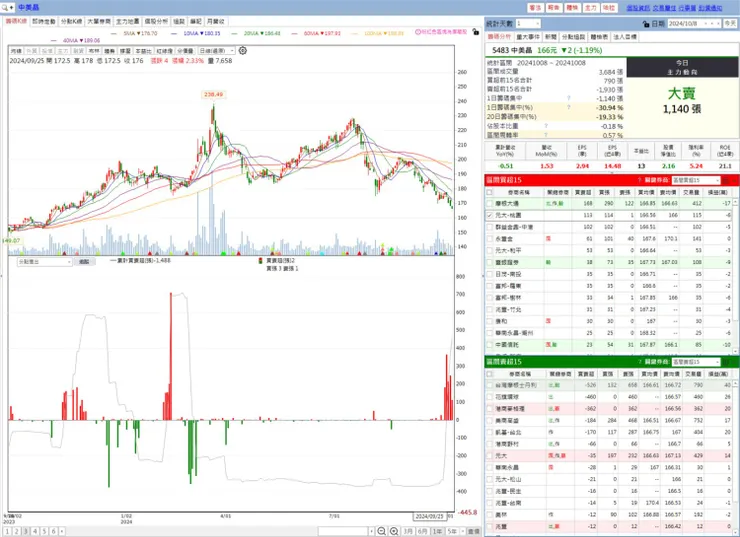Select the 3月 time range
This screenshot has width=740, height=537.
[408, 531]
